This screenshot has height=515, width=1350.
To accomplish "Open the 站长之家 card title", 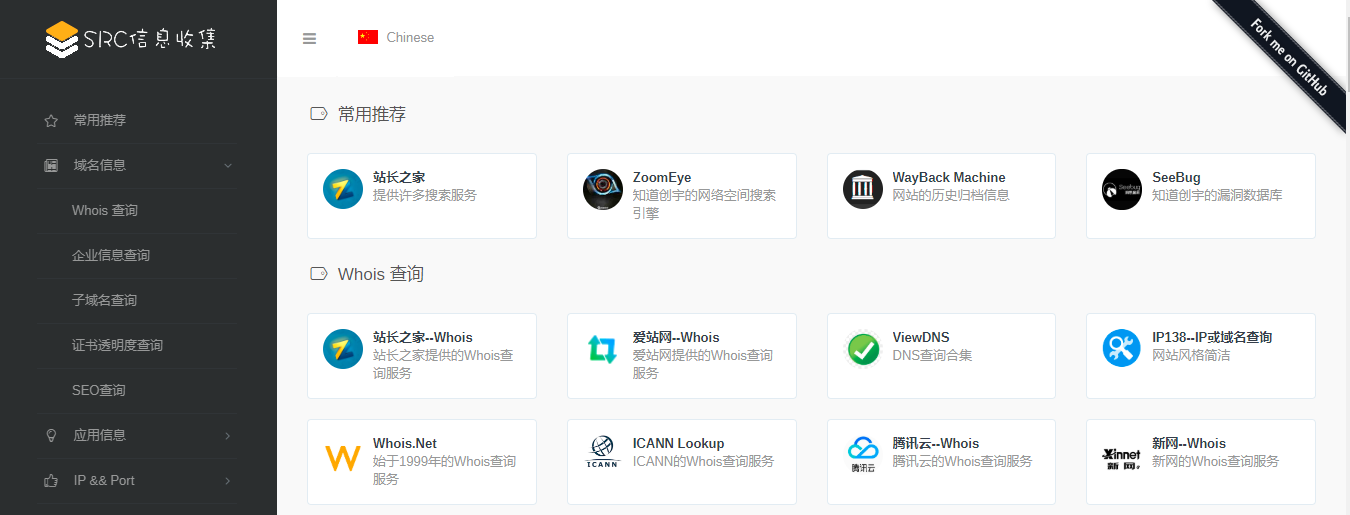I will [399, 177].
